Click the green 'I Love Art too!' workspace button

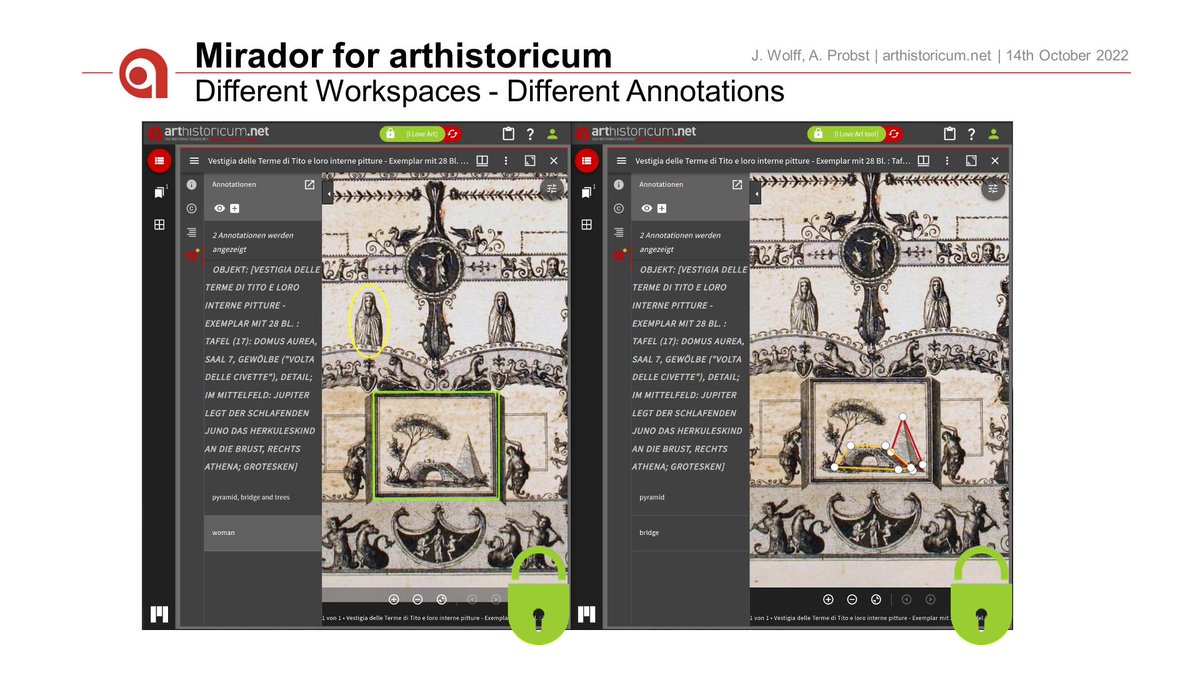846,134
